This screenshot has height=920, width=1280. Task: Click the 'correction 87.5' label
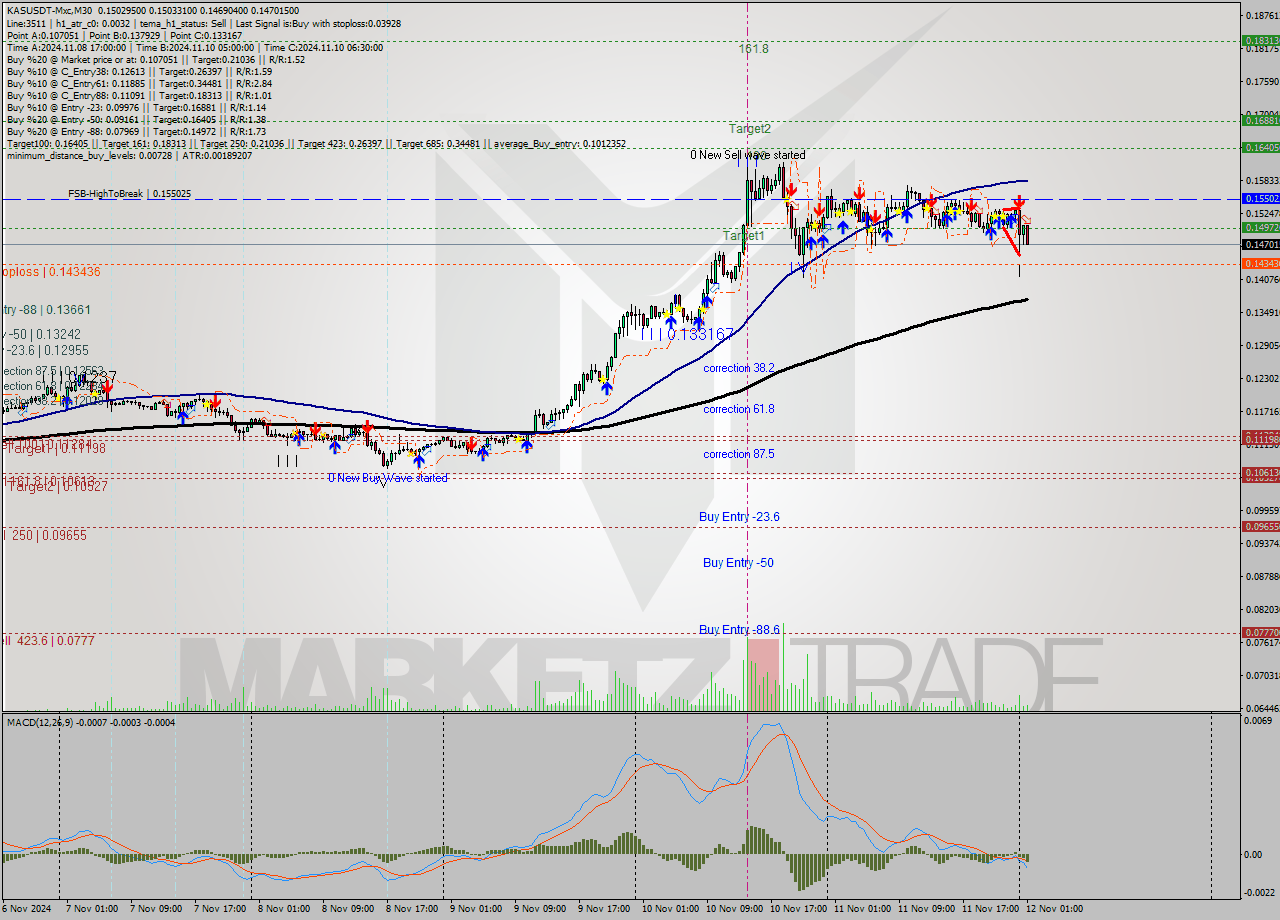739,454
